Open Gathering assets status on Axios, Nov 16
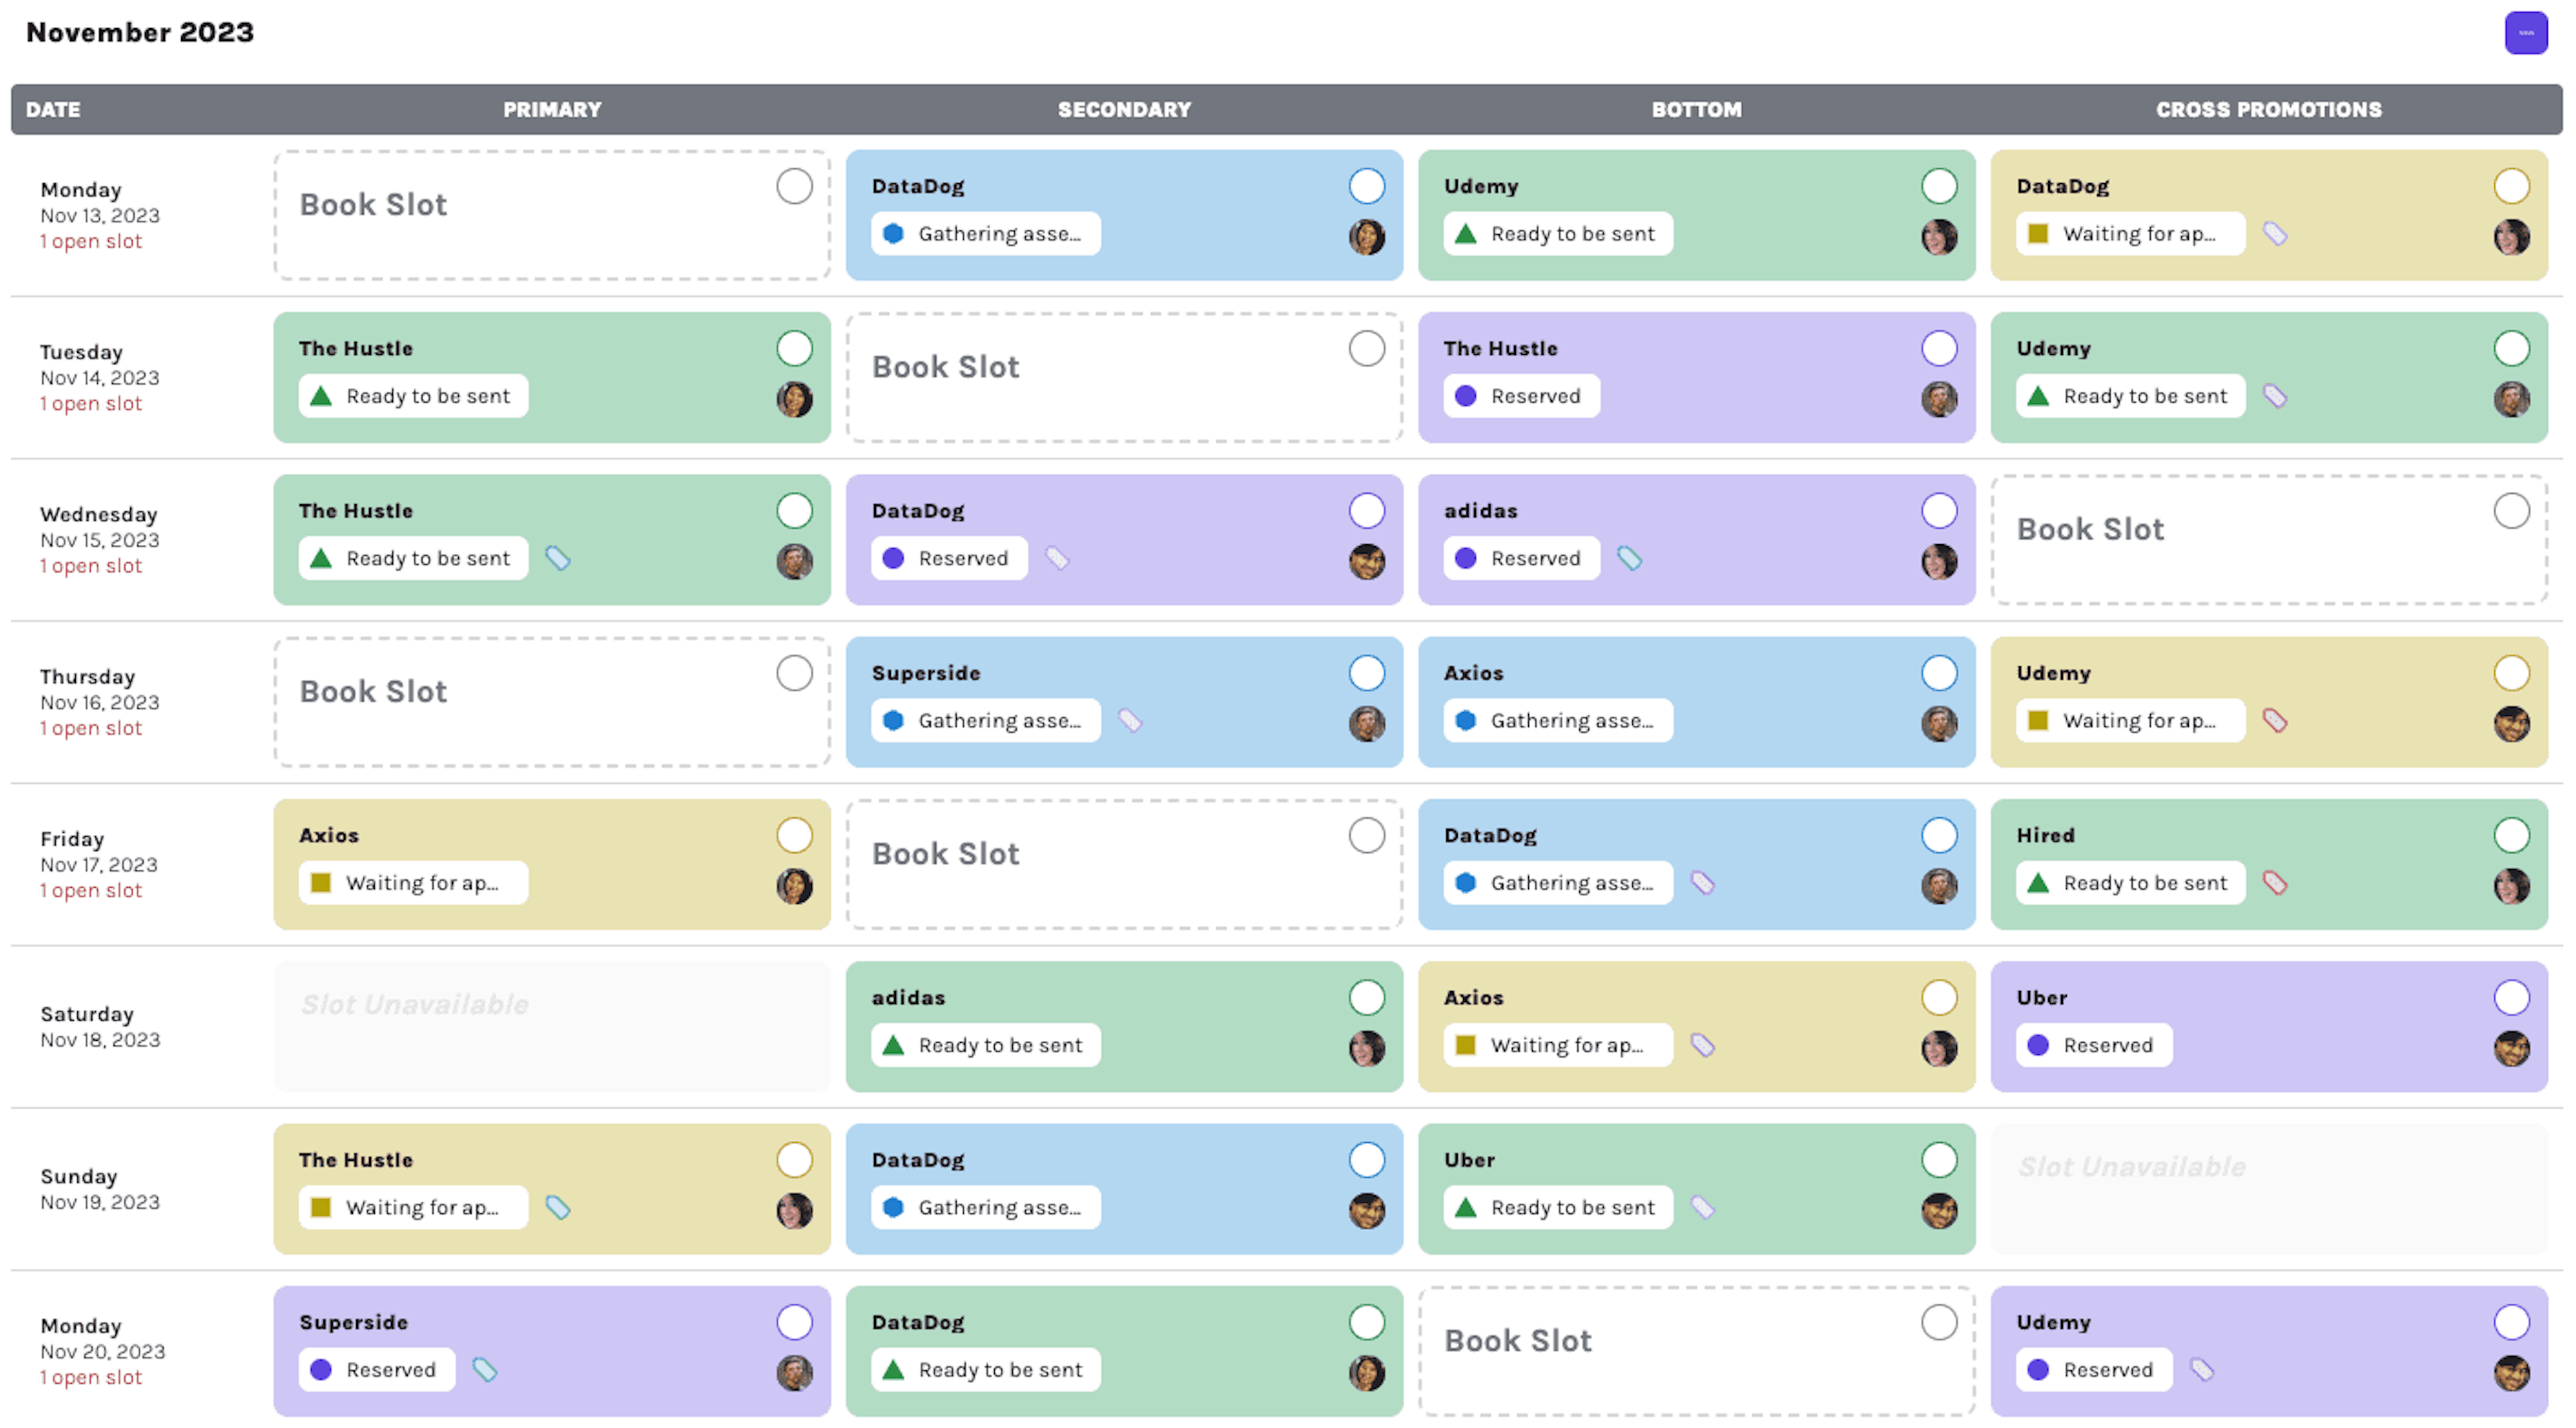 pos(1557,720)
